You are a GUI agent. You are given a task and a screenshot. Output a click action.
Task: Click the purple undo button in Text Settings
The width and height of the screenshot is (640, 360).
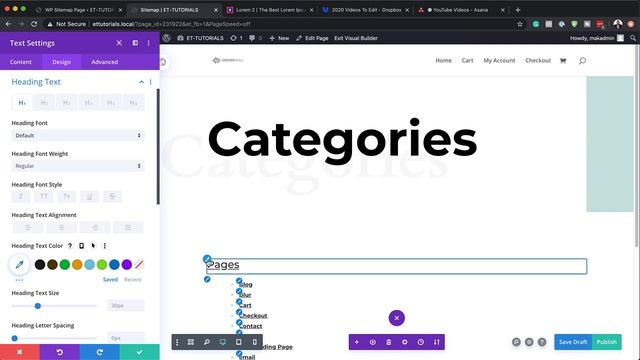(x=60, y=352)
